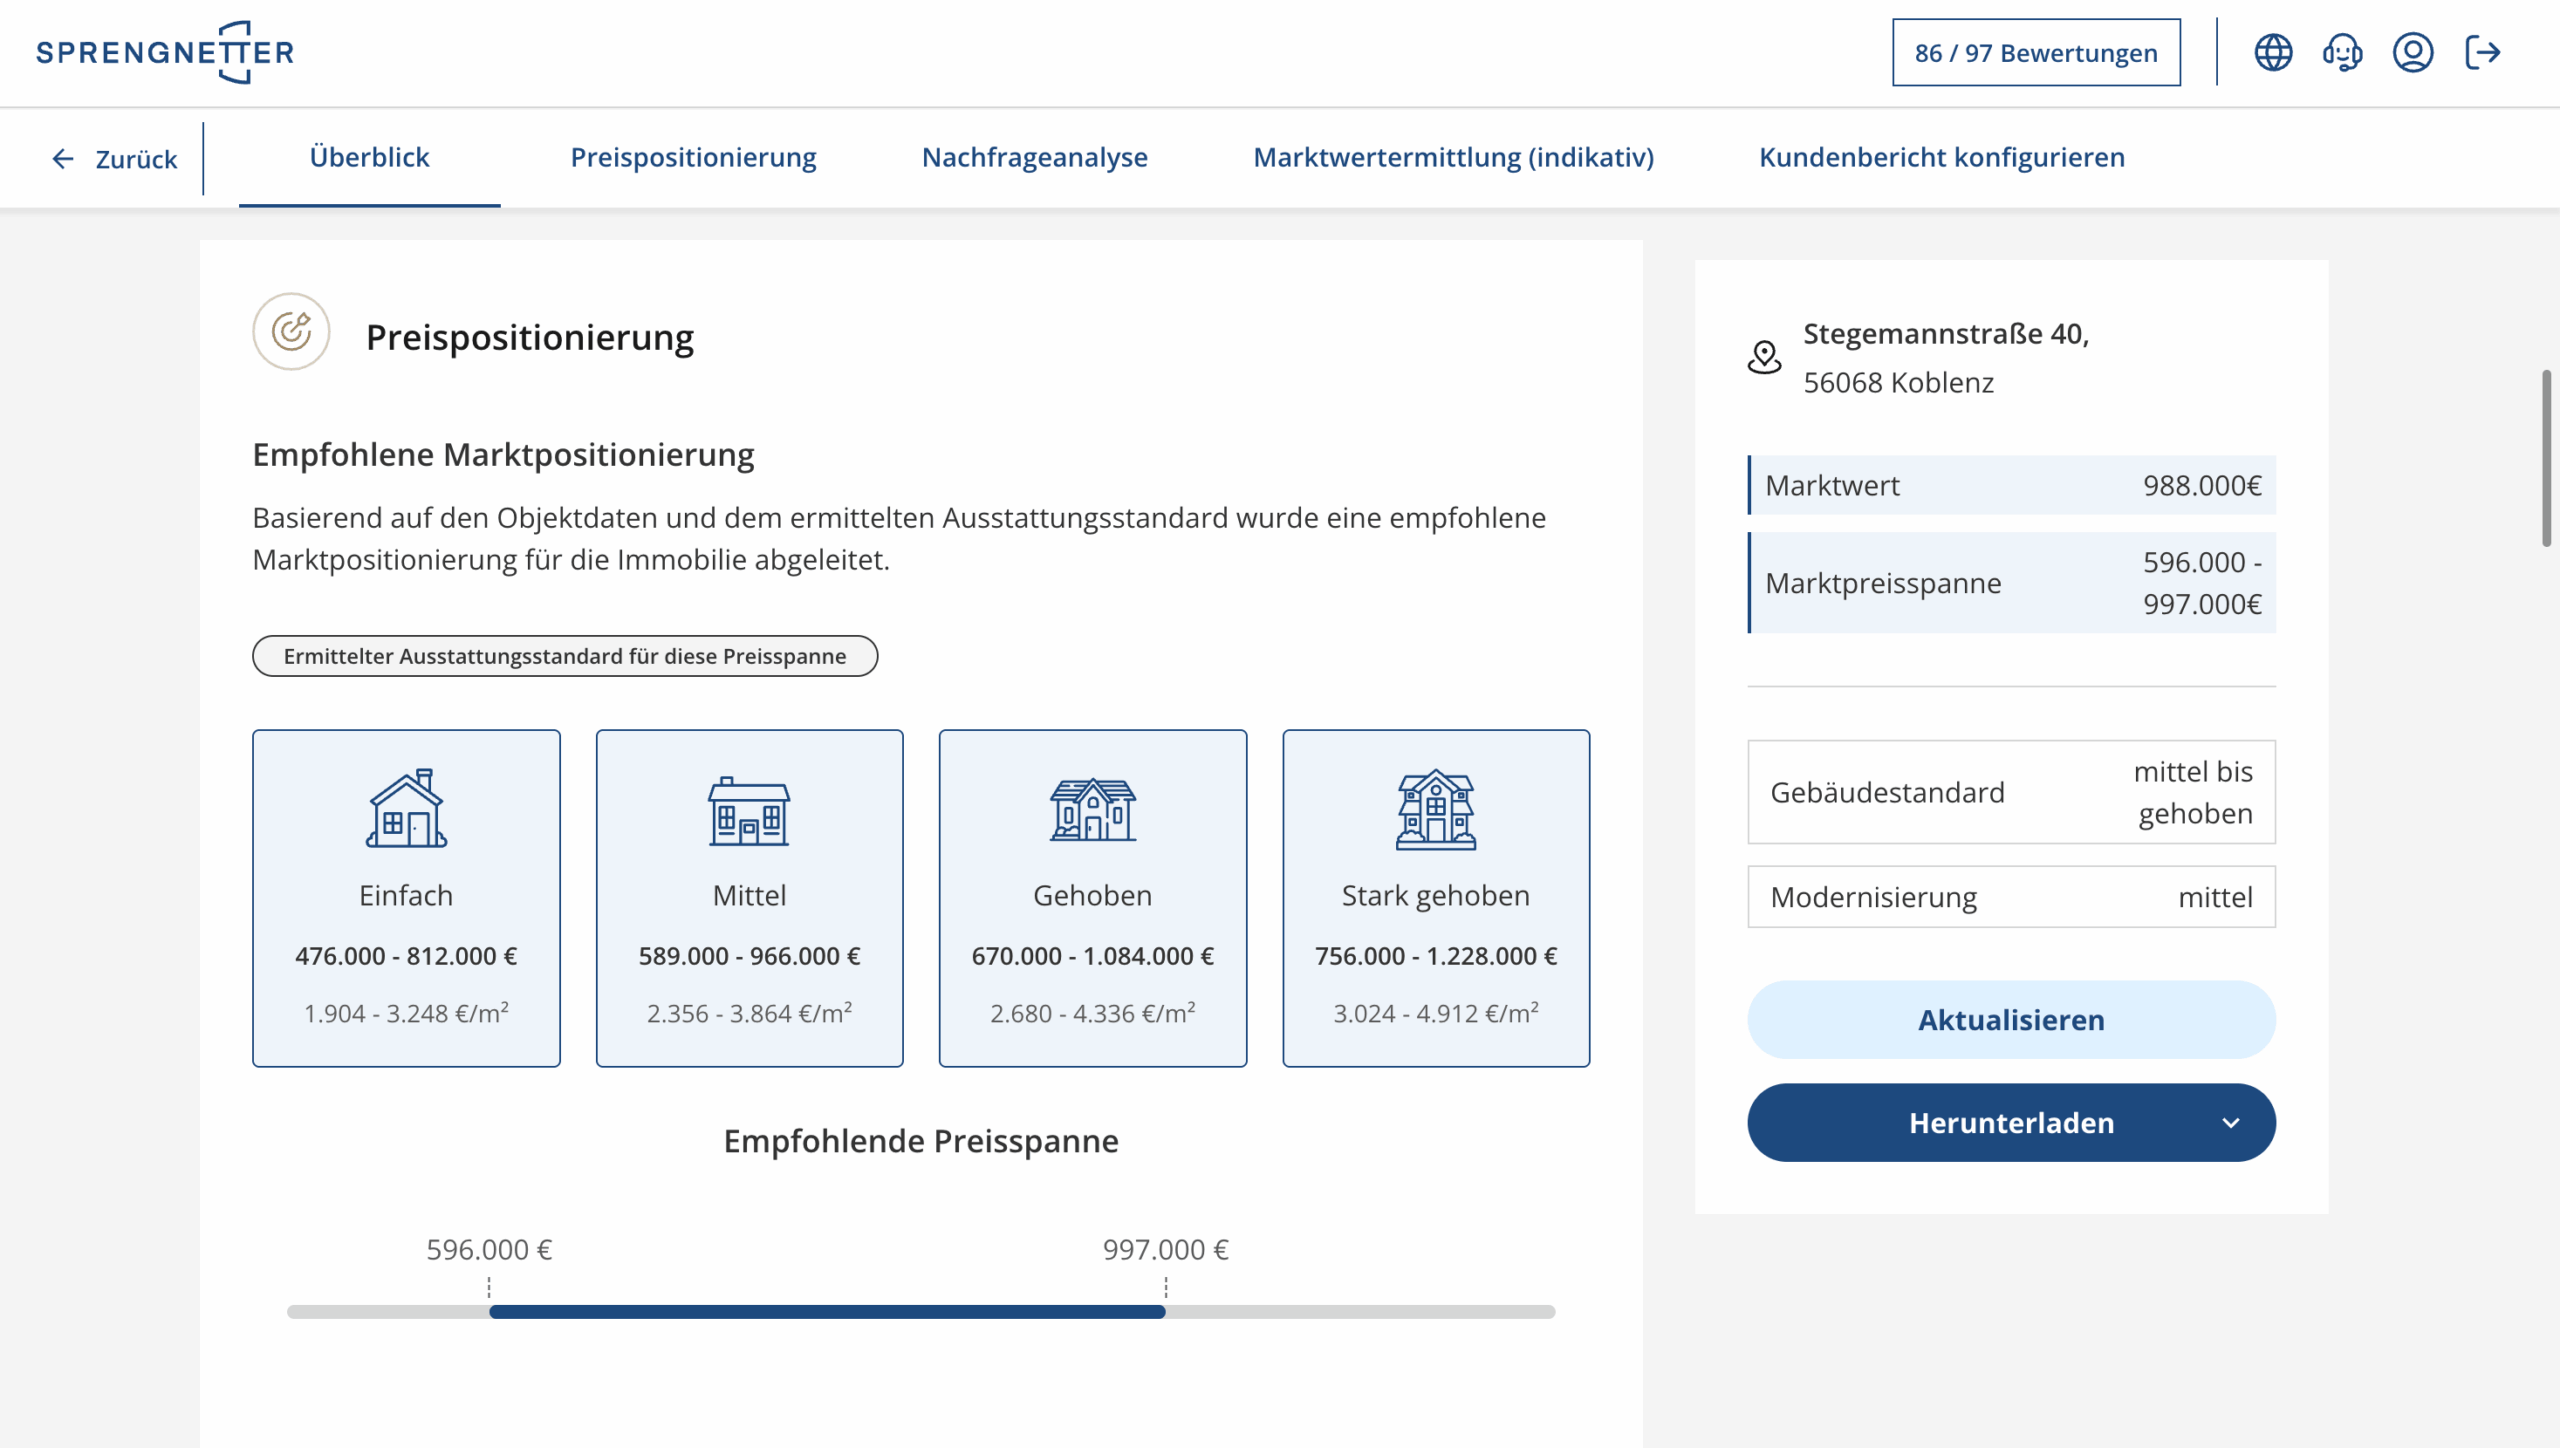Viewport: 2560px width, 1448px height.
Task: Click the Empfohlene Marktpositionierung heading
Action: coord(503,454)
